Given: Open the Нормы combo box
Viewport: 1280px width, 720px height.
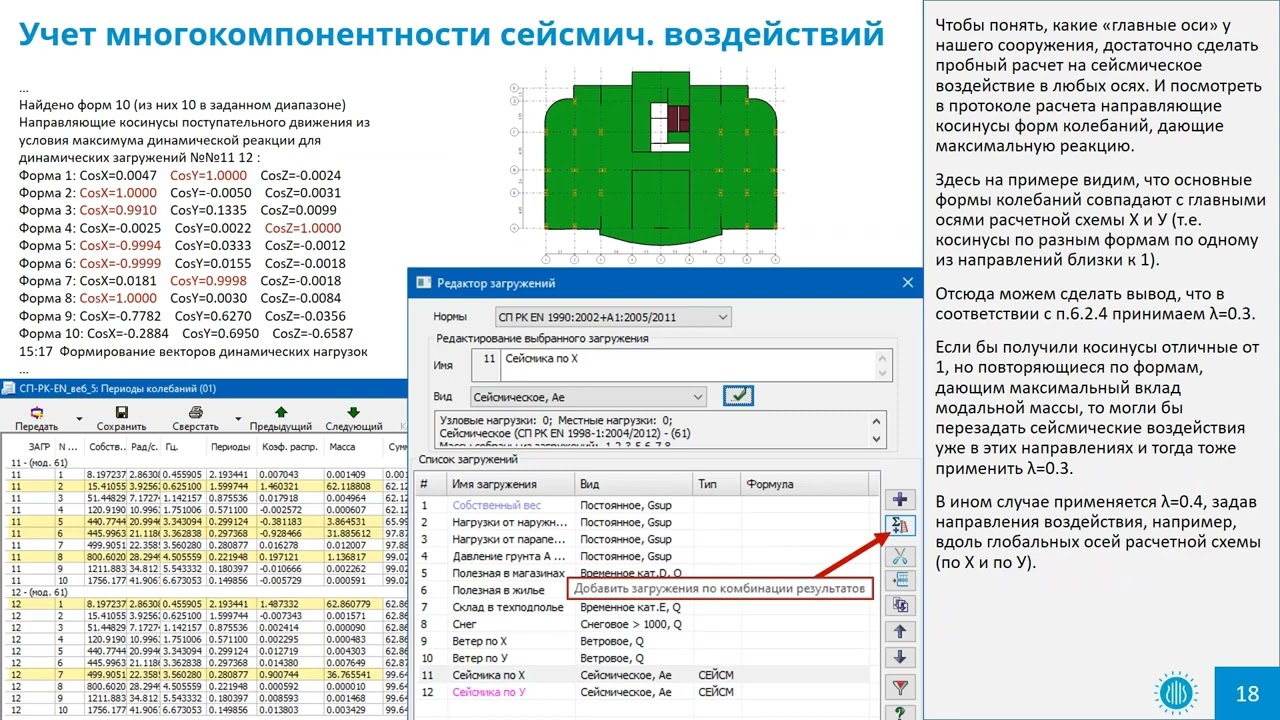Looking at the screenshot, I should coord(612,317).
